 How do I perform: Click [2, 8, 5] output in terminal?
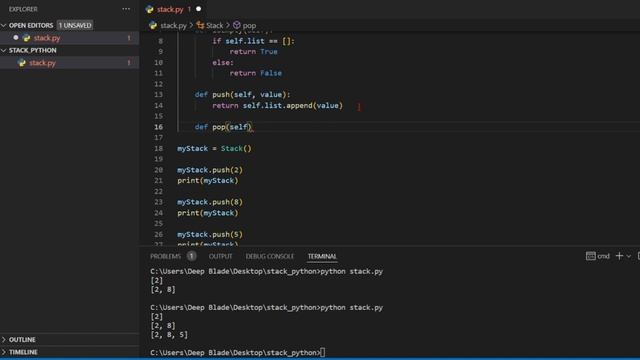169,335
